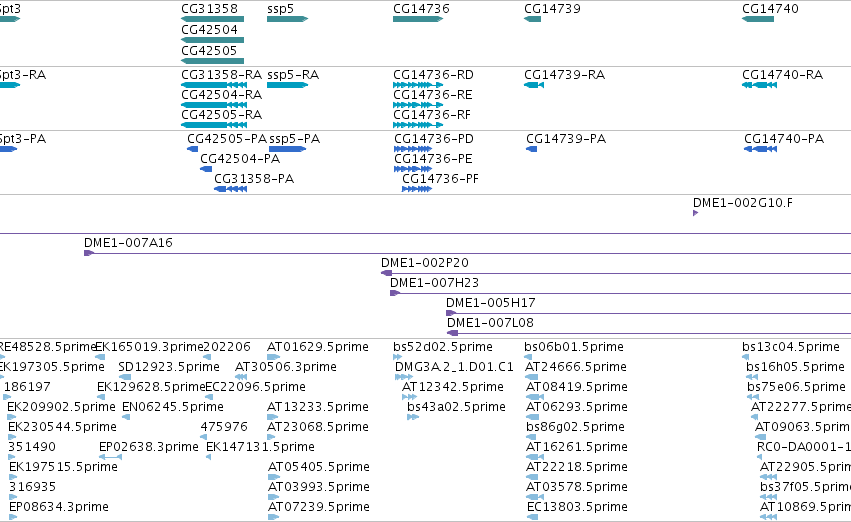Click clone DME1-007L08 label

pyautogui.click(x=491, y=323)
